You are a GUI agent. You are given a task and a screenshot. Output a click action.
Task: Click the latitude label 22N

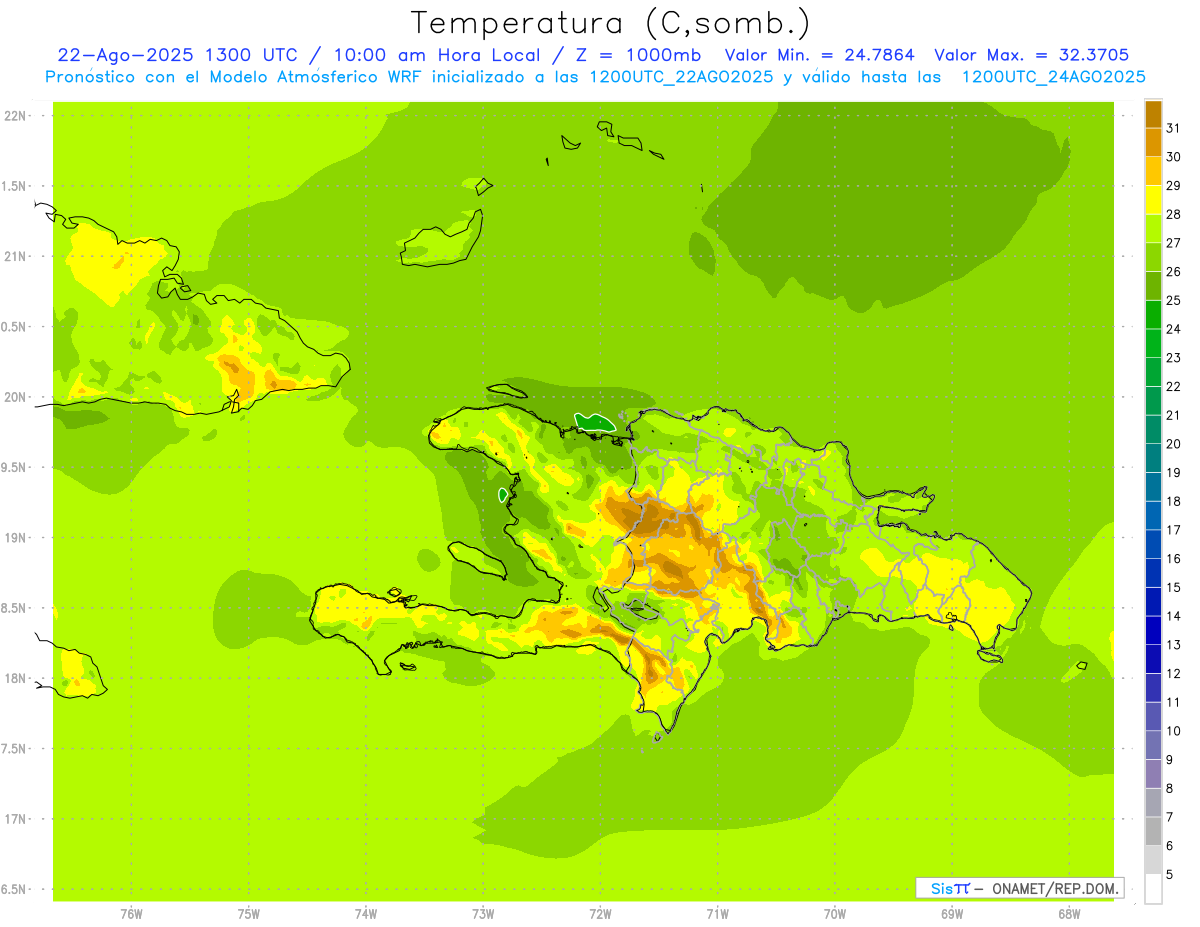coord(15,115)
